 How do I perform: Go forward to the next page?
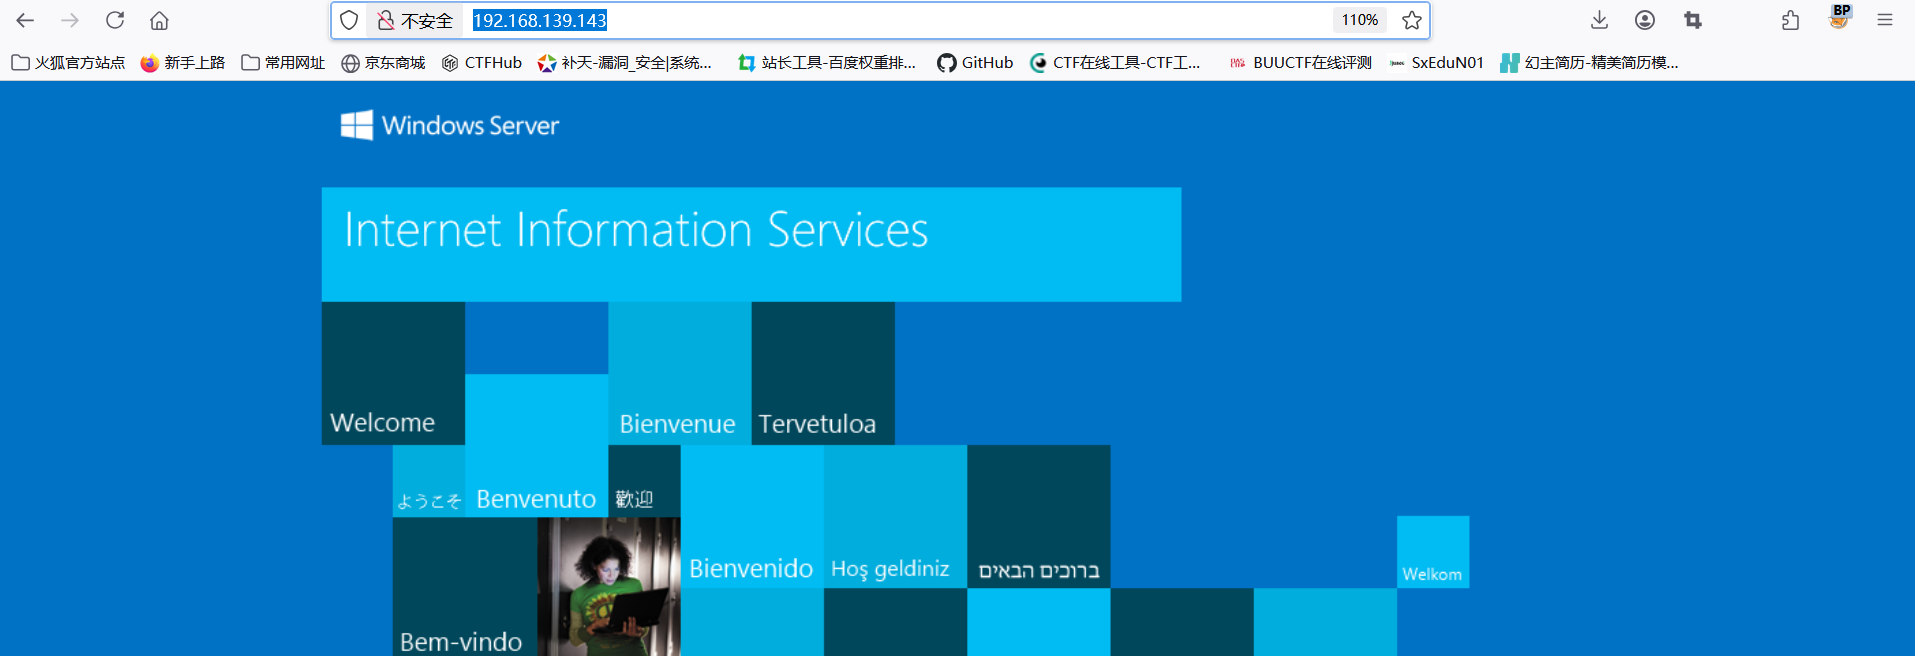click(70, 20)
